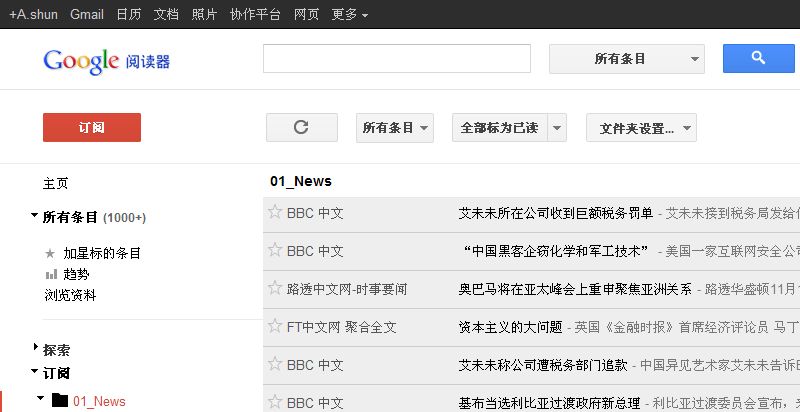800x412 pixels.
Task: Open 浏览资料 in the sidebar
Action: 70,296
